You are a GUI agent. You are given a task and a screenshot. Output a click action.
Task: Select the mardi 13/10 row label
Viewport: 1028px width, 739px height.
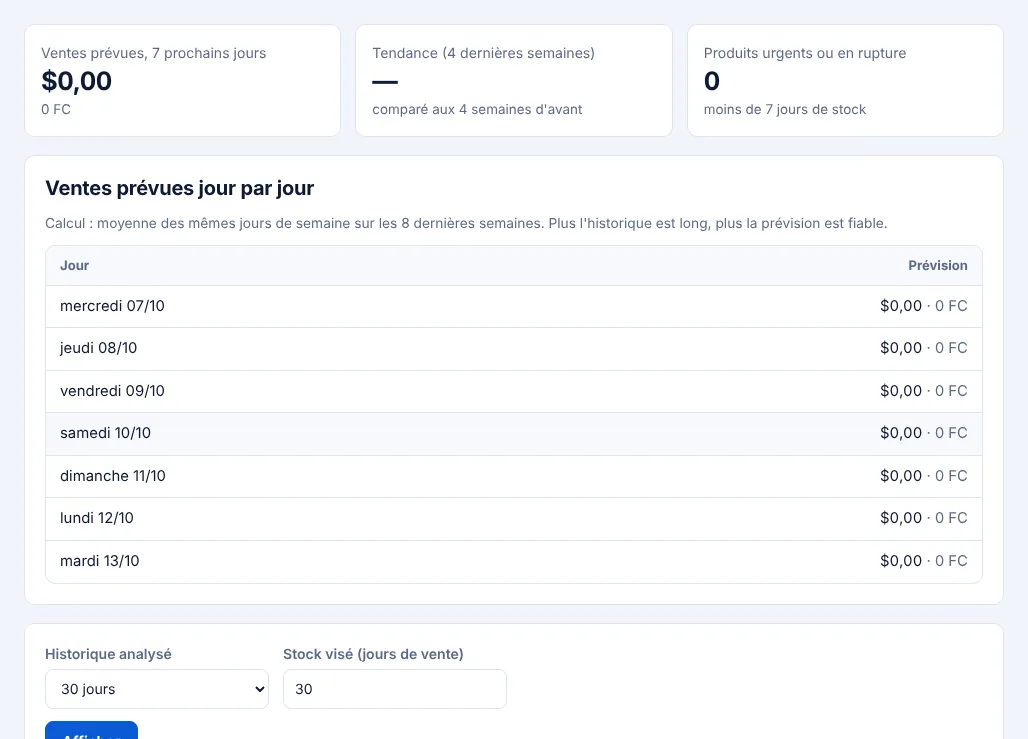click(100, 561)
